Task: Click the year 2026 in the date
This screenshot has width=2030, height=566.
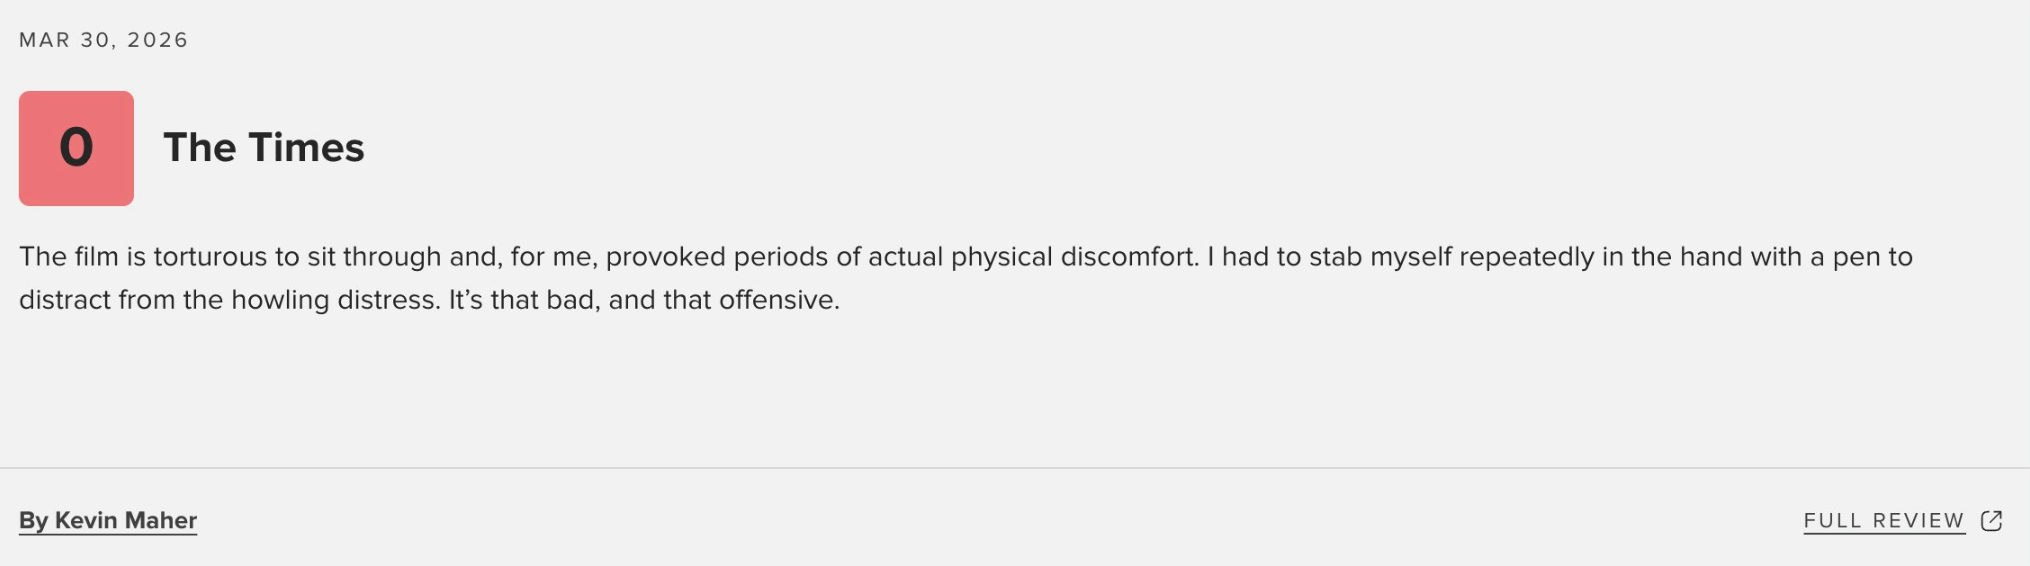Action: [158, 40]
